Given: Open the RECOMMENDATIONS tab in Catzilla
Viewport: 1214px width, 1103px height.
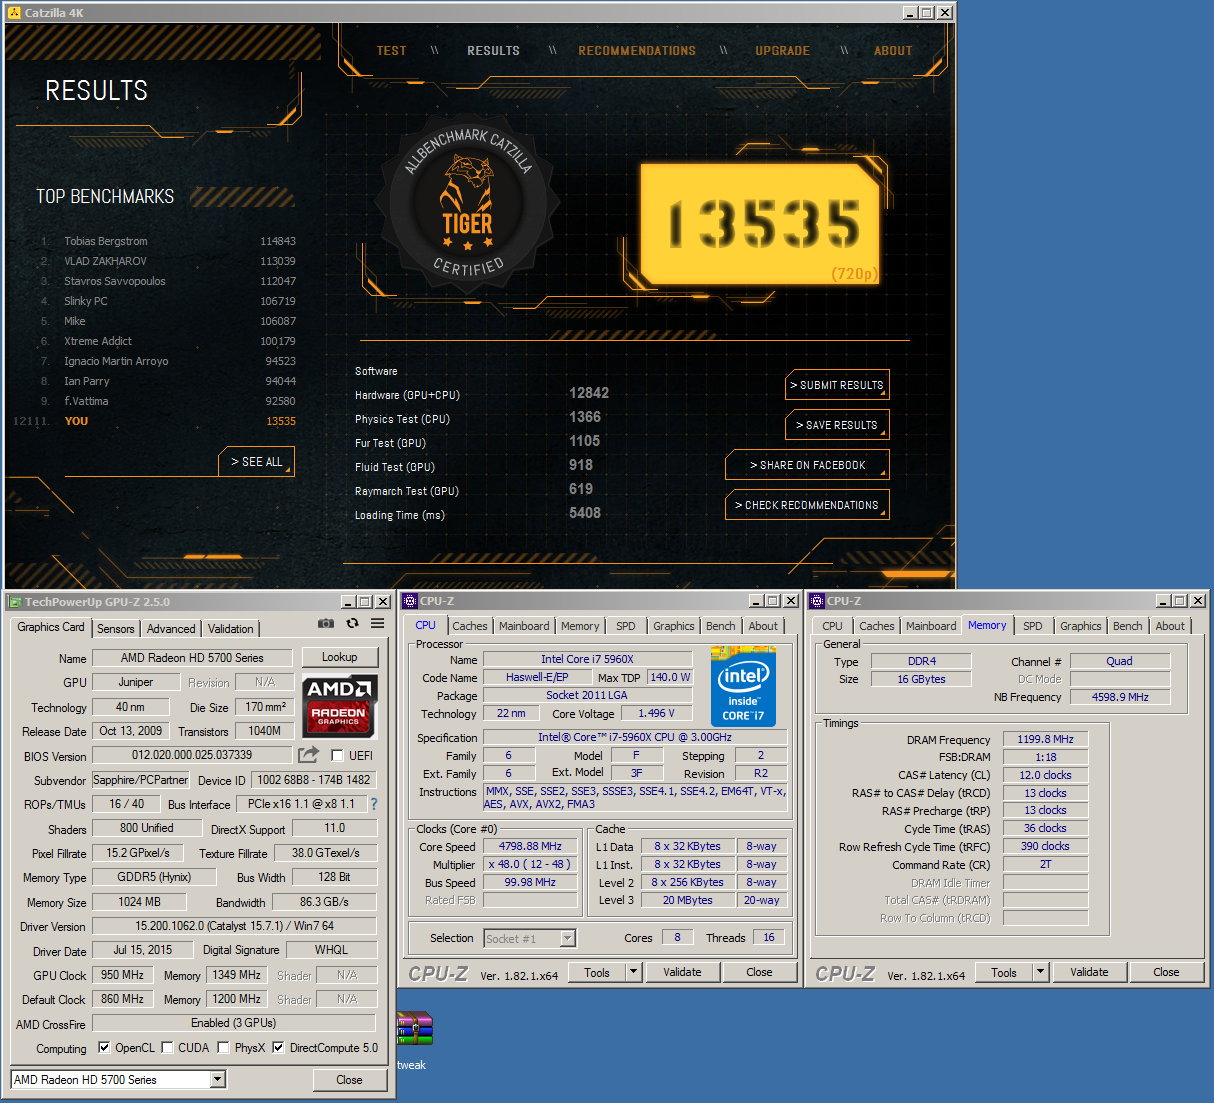Looking at the screenshot, I should (637, 50).
